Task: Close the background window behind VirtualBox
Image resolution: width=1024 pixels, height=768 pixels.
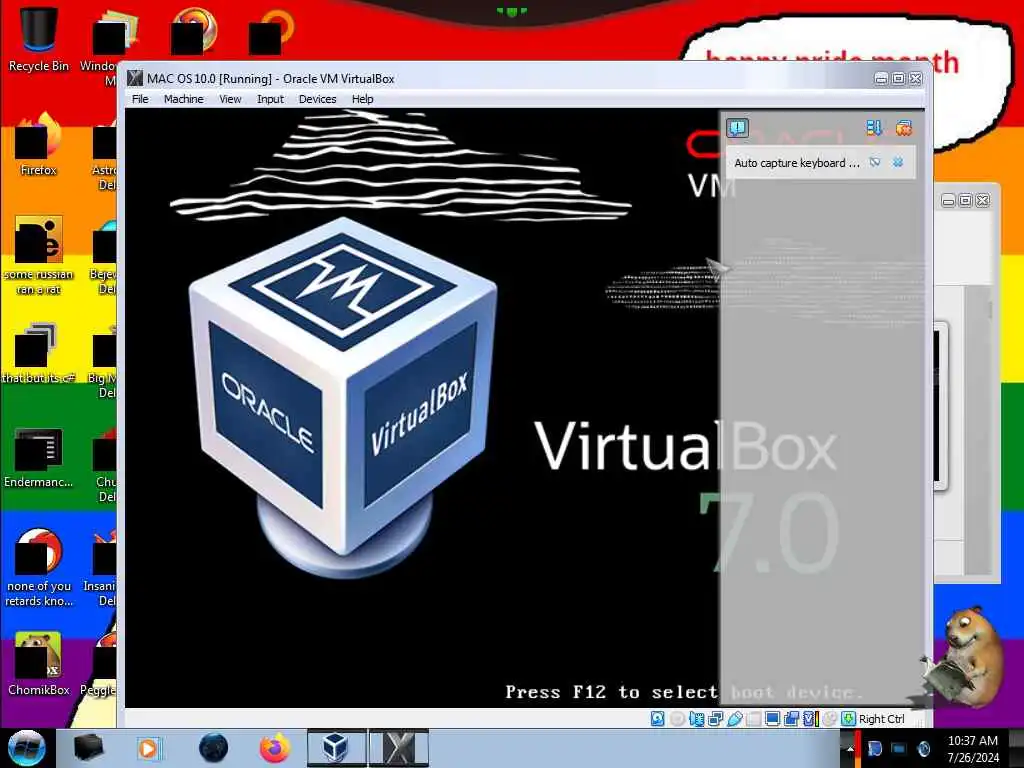Action: point(982,200)
